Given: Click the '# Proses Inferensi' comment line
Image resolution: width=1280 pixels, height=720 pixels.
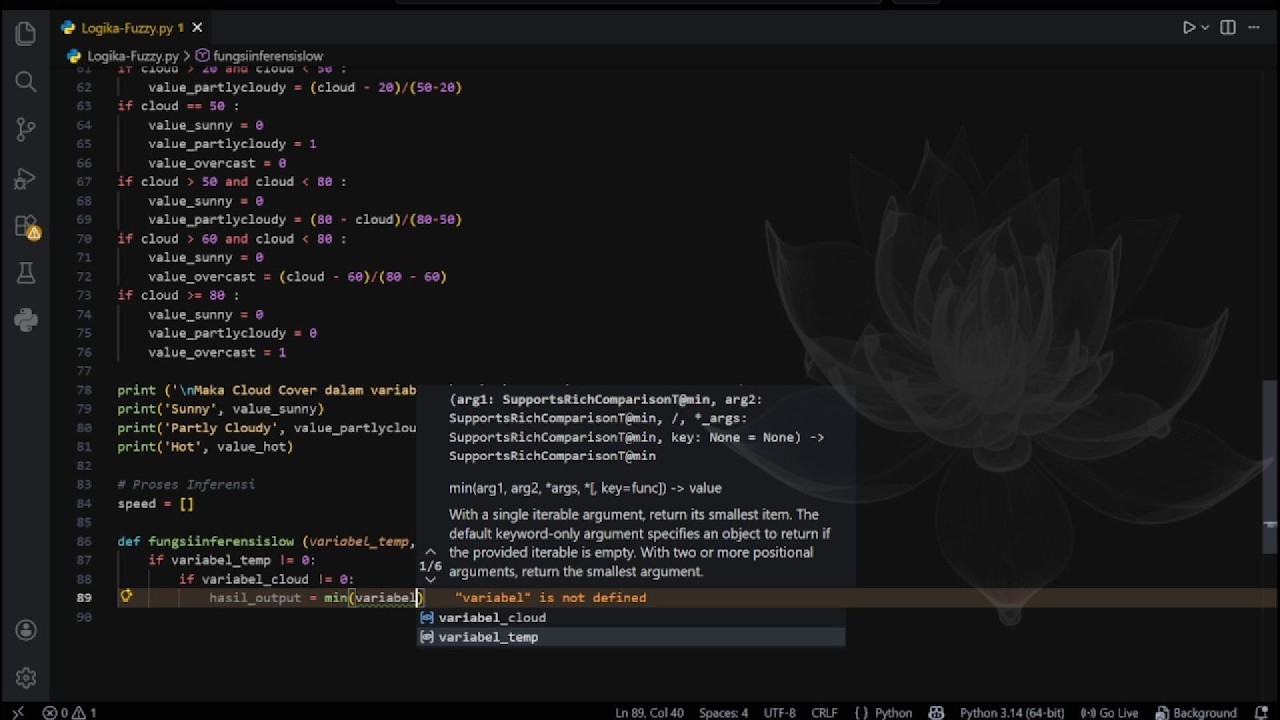Looking at the screenshot, I should pyautogui.click(x=186, y=485).
